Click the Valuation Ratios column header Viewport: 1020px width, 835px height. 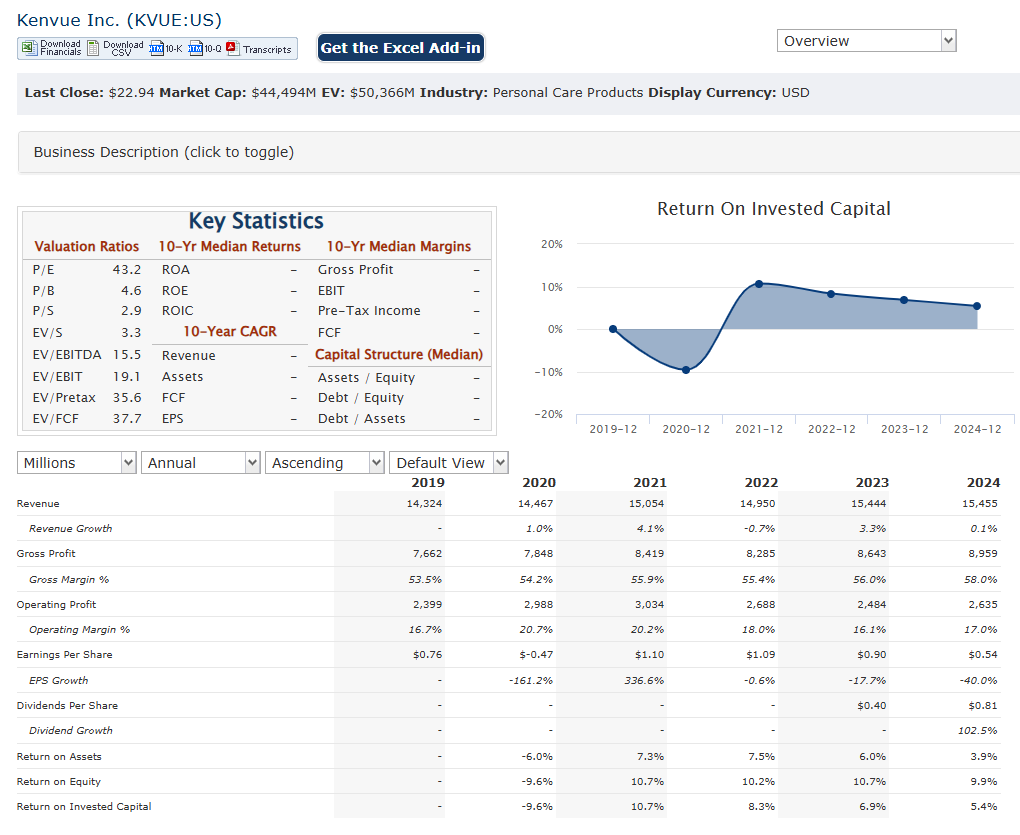pyautogui.click(x=87, y=246)
